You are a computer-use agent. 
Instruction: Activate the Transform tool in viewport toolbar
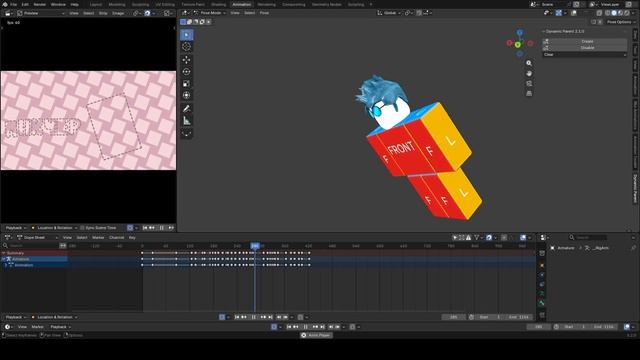187,95
